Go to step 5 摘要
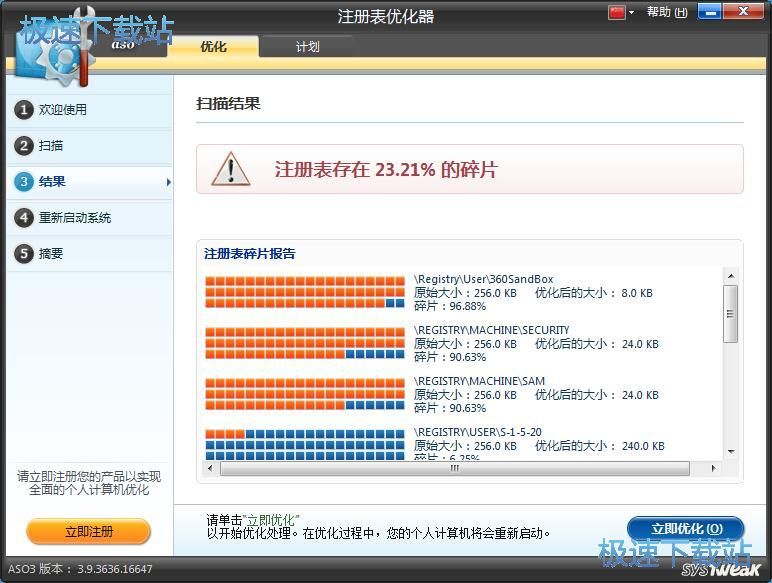772x583 pixels. [89, 254]
